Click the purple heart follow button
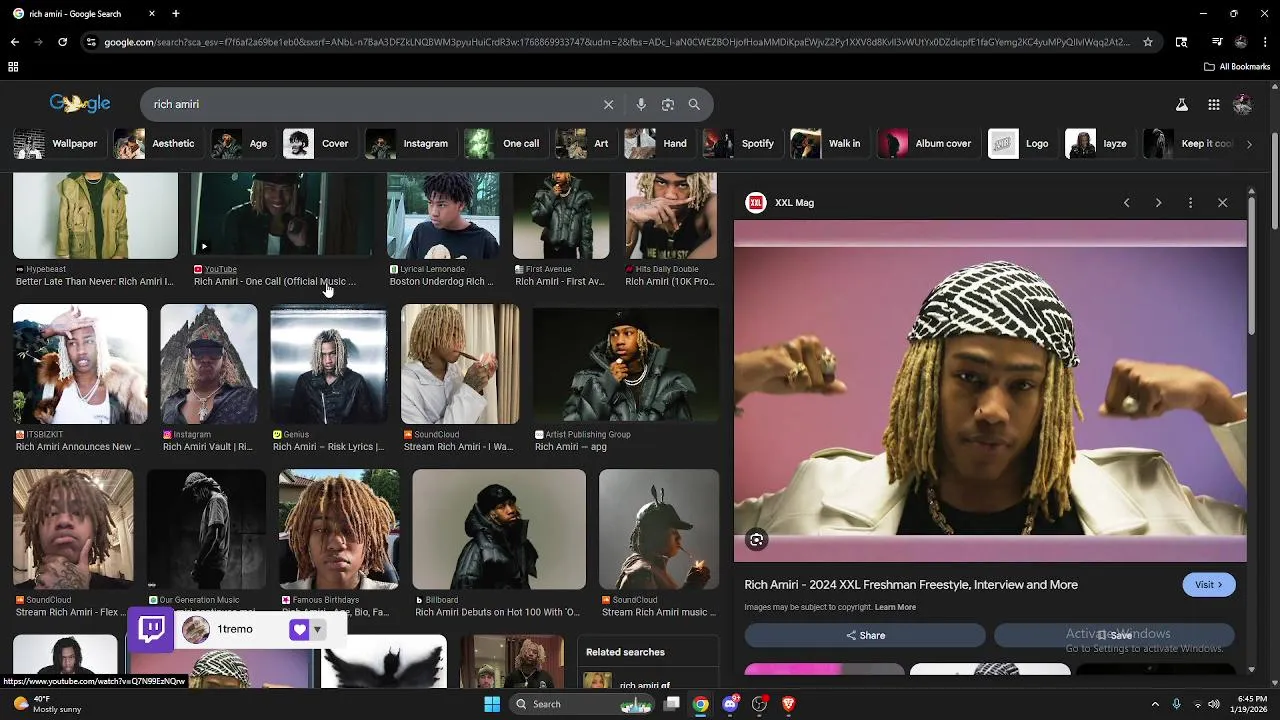This screenshot has height=720, width=1280. coord(299,630)
